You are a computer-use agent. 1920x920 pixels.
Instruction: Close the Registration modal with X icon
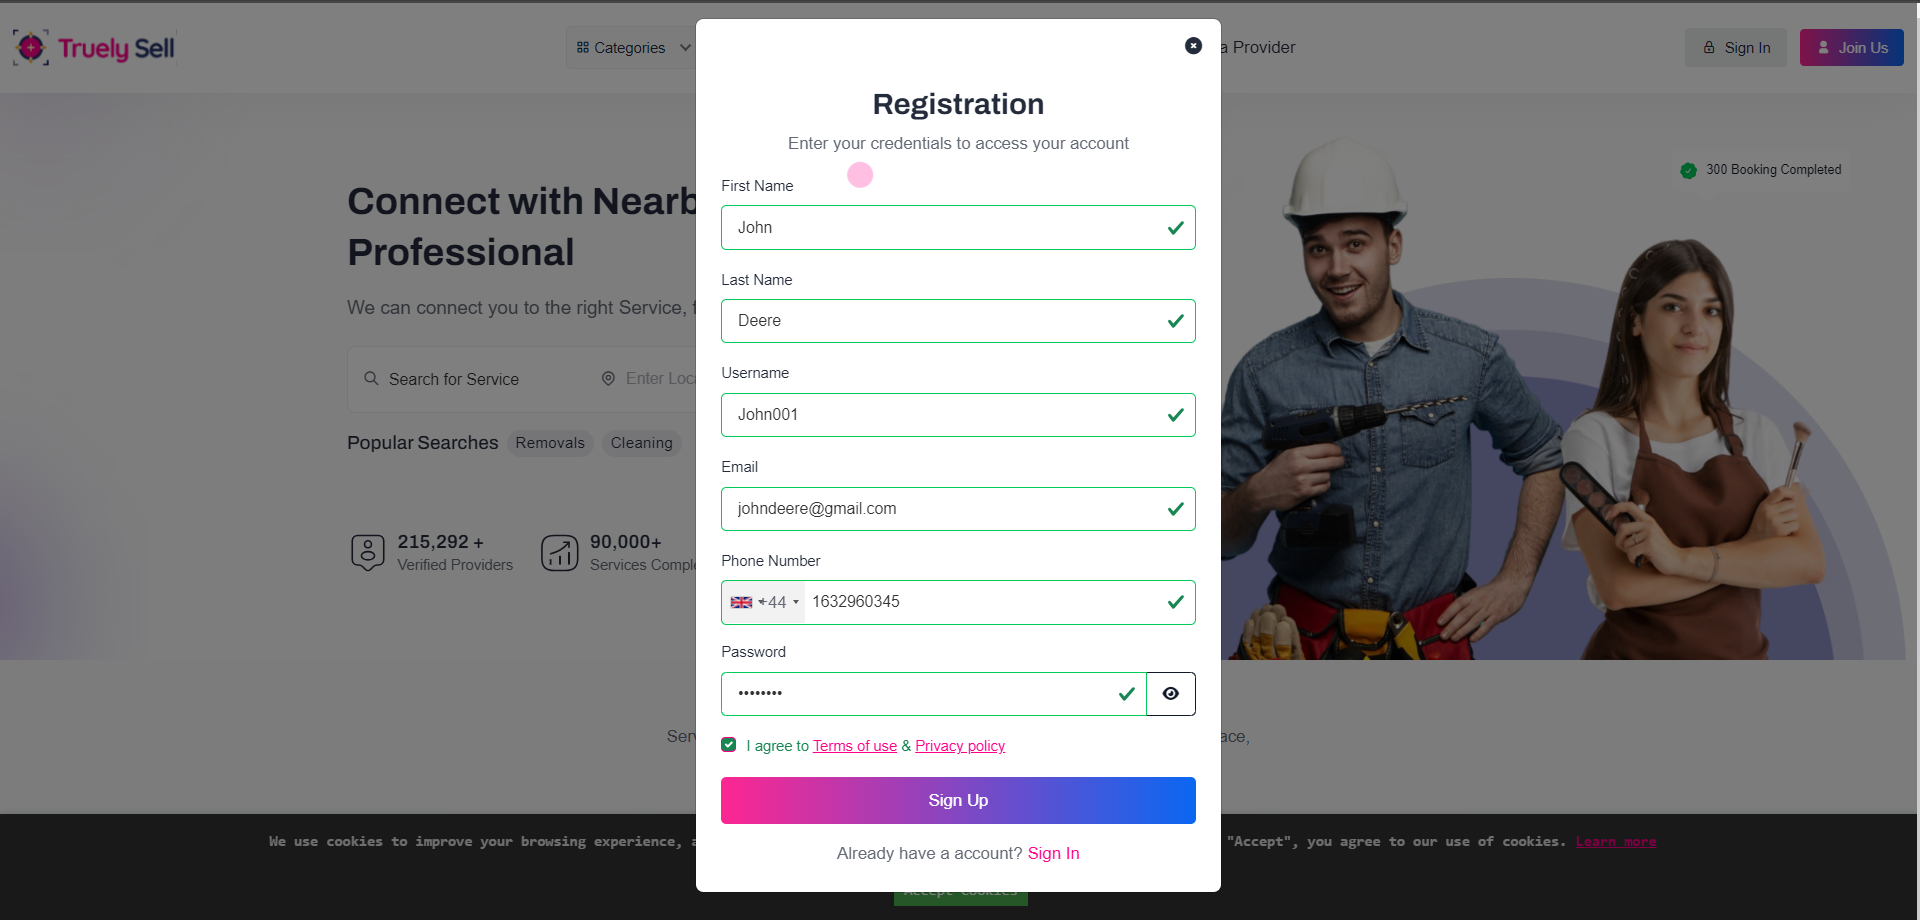coord(1193,46)
